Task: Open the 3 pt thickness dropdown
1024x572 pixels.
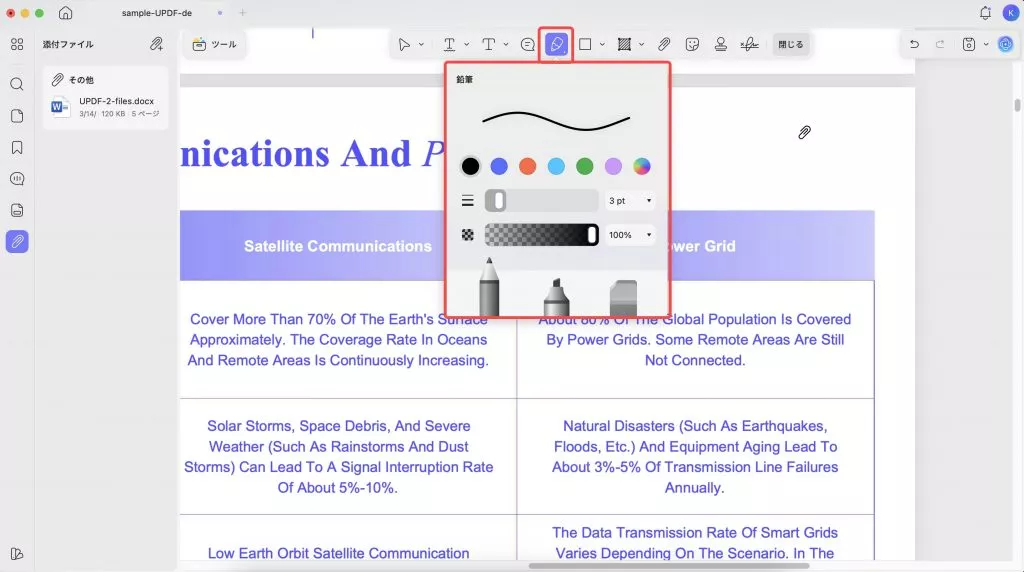Action: [x=630, y=201]
